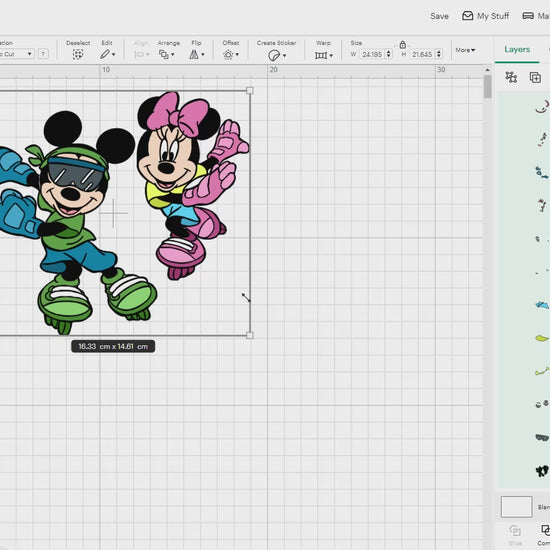Click the height H size field

(422, 54)
